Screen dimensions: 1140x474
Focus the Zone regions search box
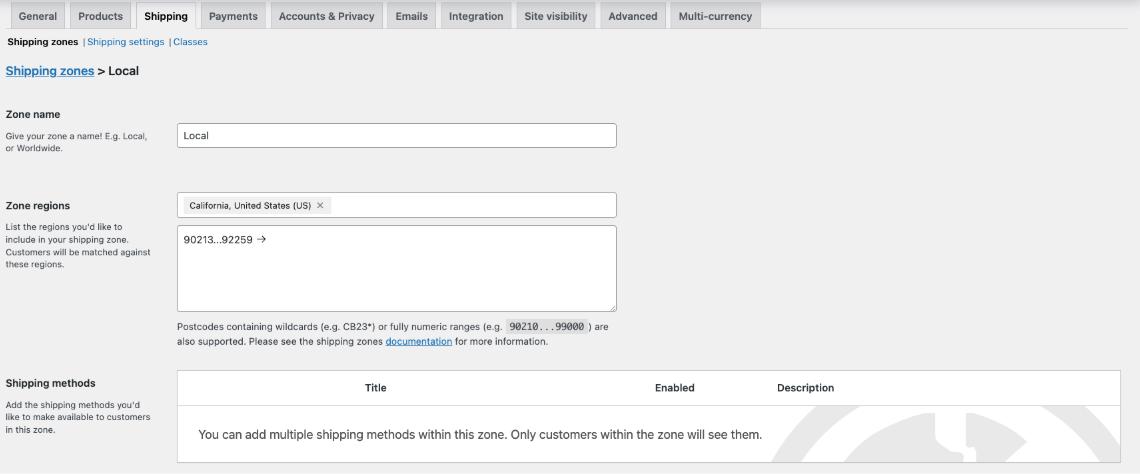(x=470, y=206)
